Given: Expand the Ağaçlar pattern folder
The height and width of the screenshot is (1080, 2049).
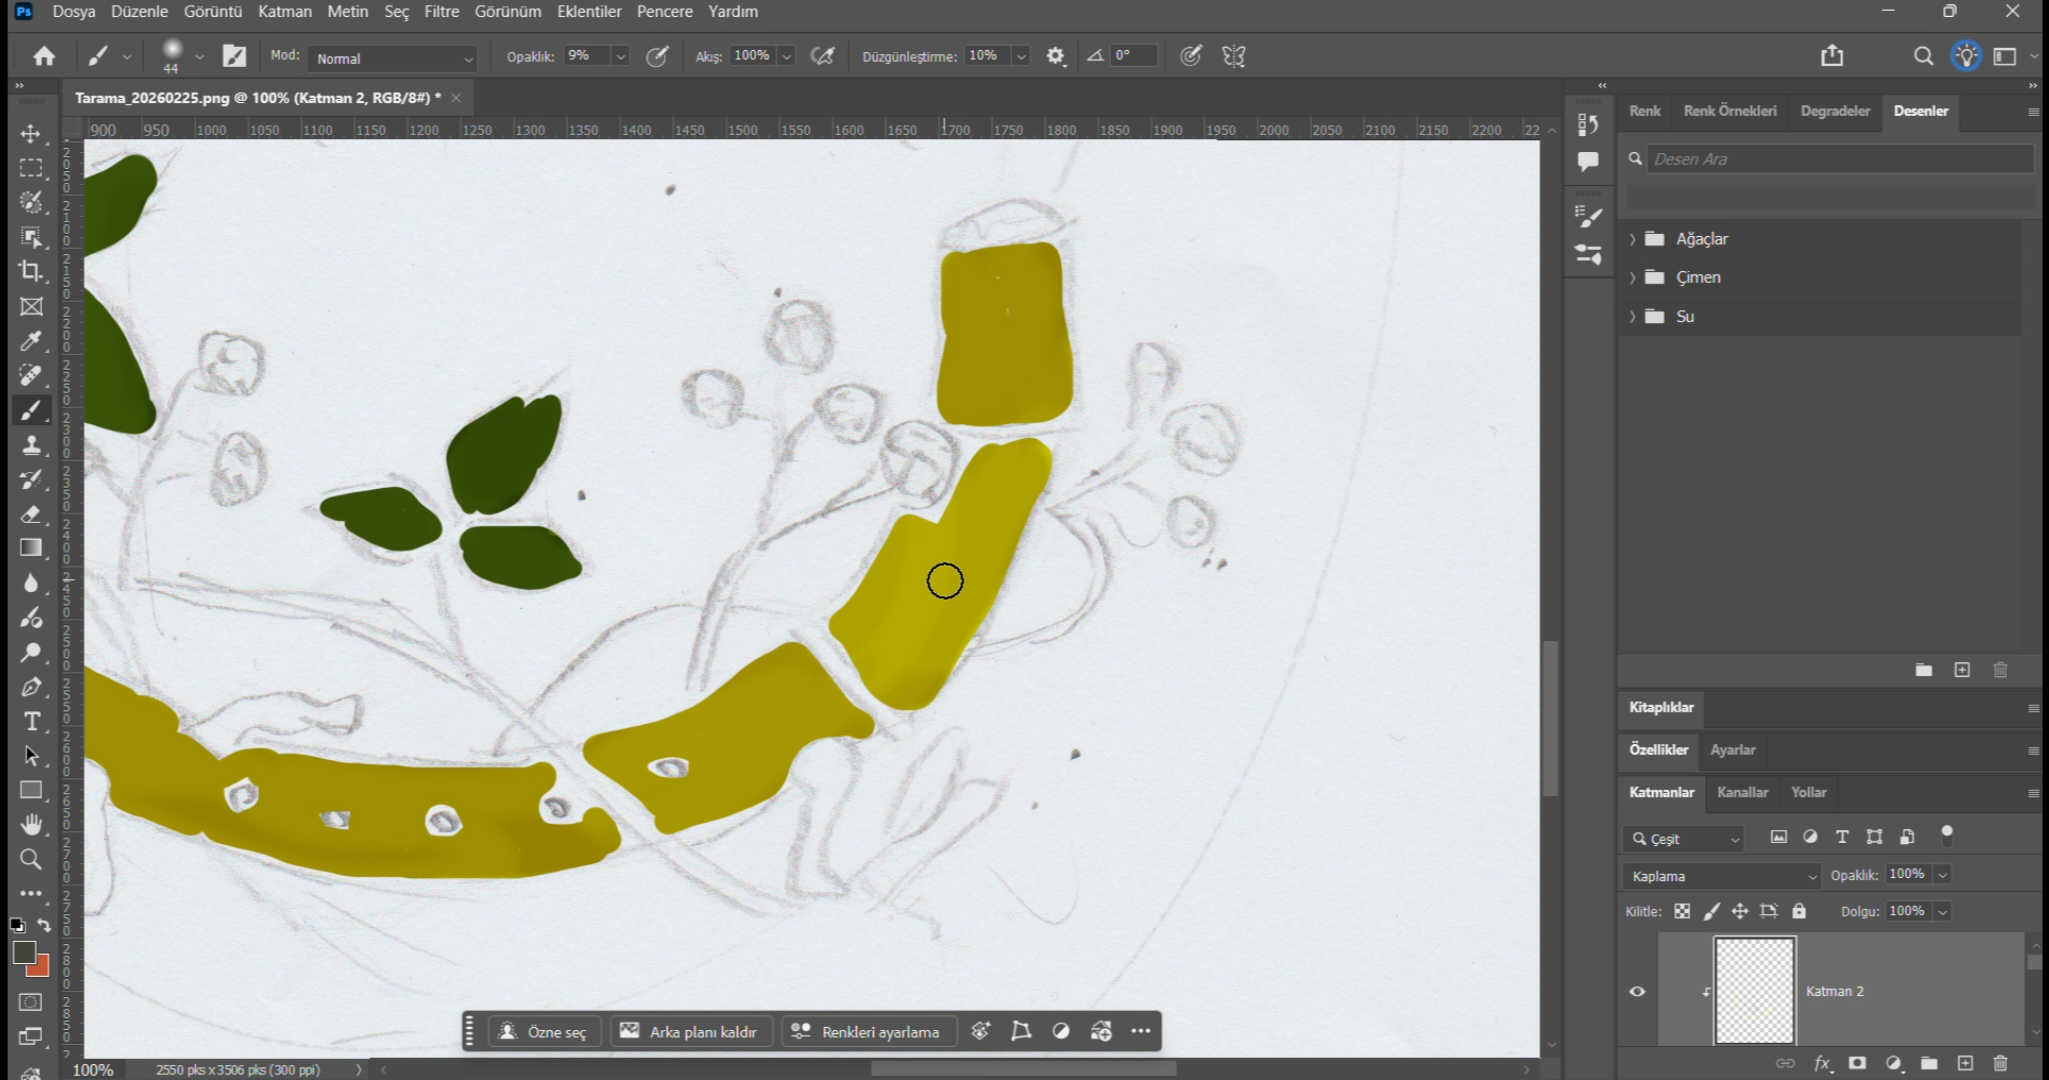Looking at the screenshot, I should (x=1633, y=239).
